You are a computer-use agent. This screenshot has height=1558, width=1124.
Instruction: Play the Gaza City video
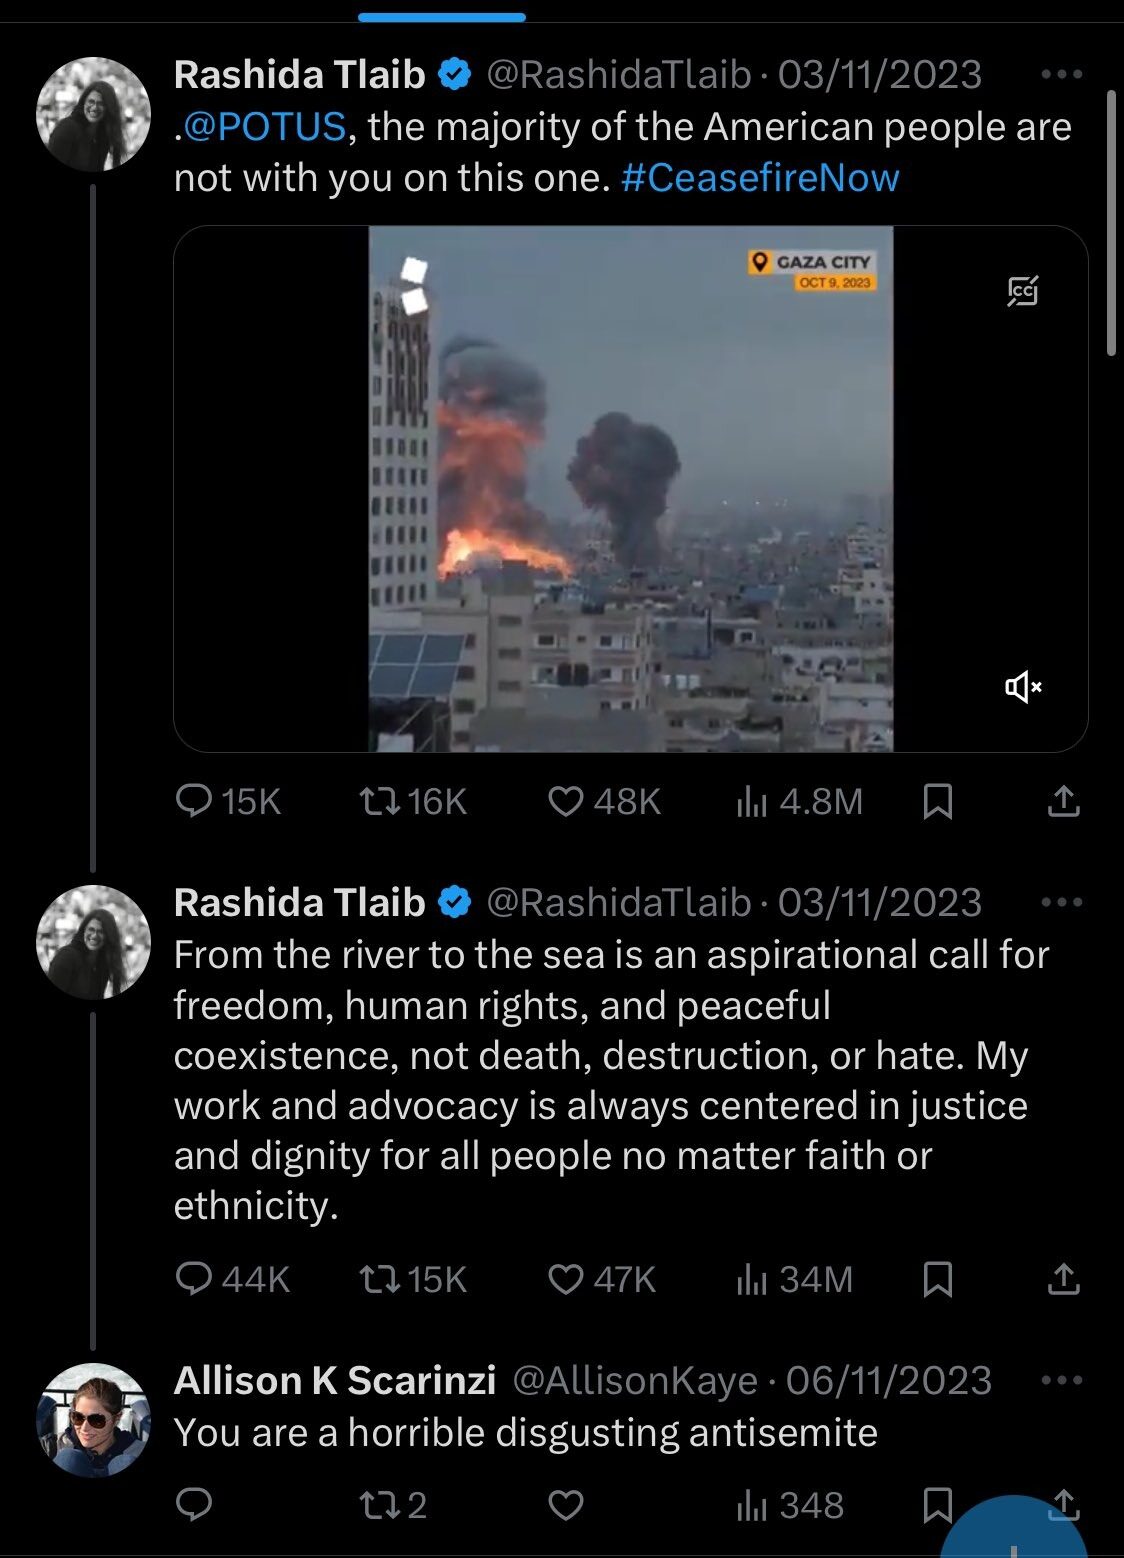(630, 488)
